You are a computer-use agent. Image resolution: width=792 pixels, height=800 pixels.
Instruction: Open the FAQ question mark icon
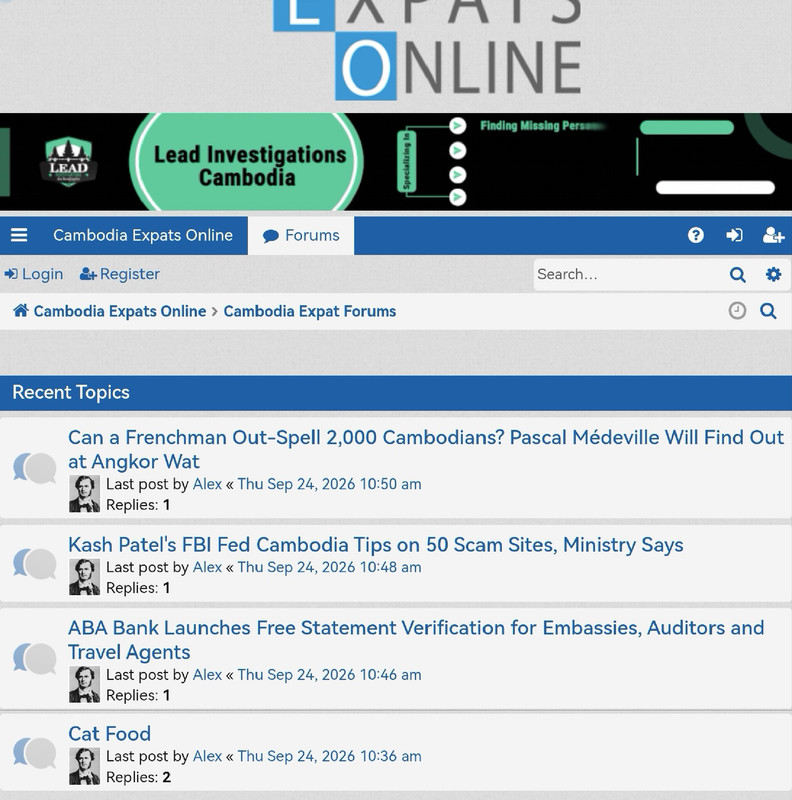(x=696, y=235)
